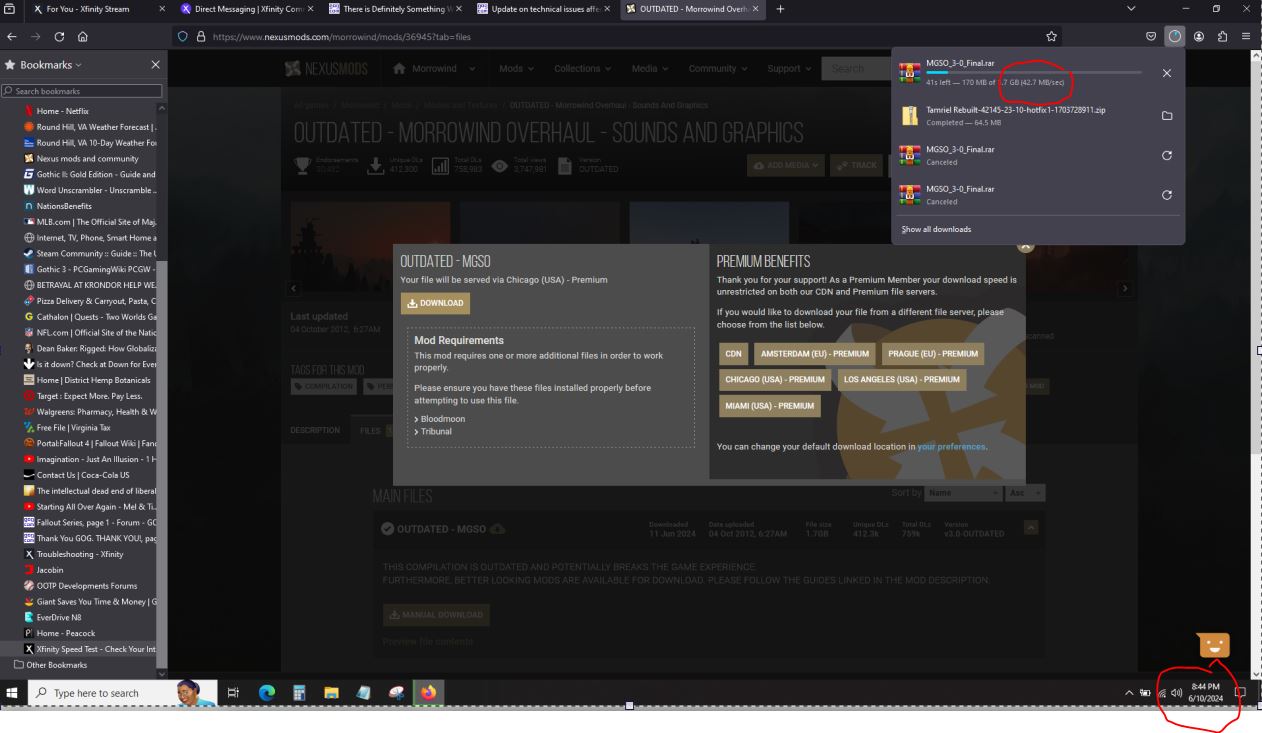Open the list all tabs dropdown
This screenshot has width=1262, height=733.
pos(1131,10)
